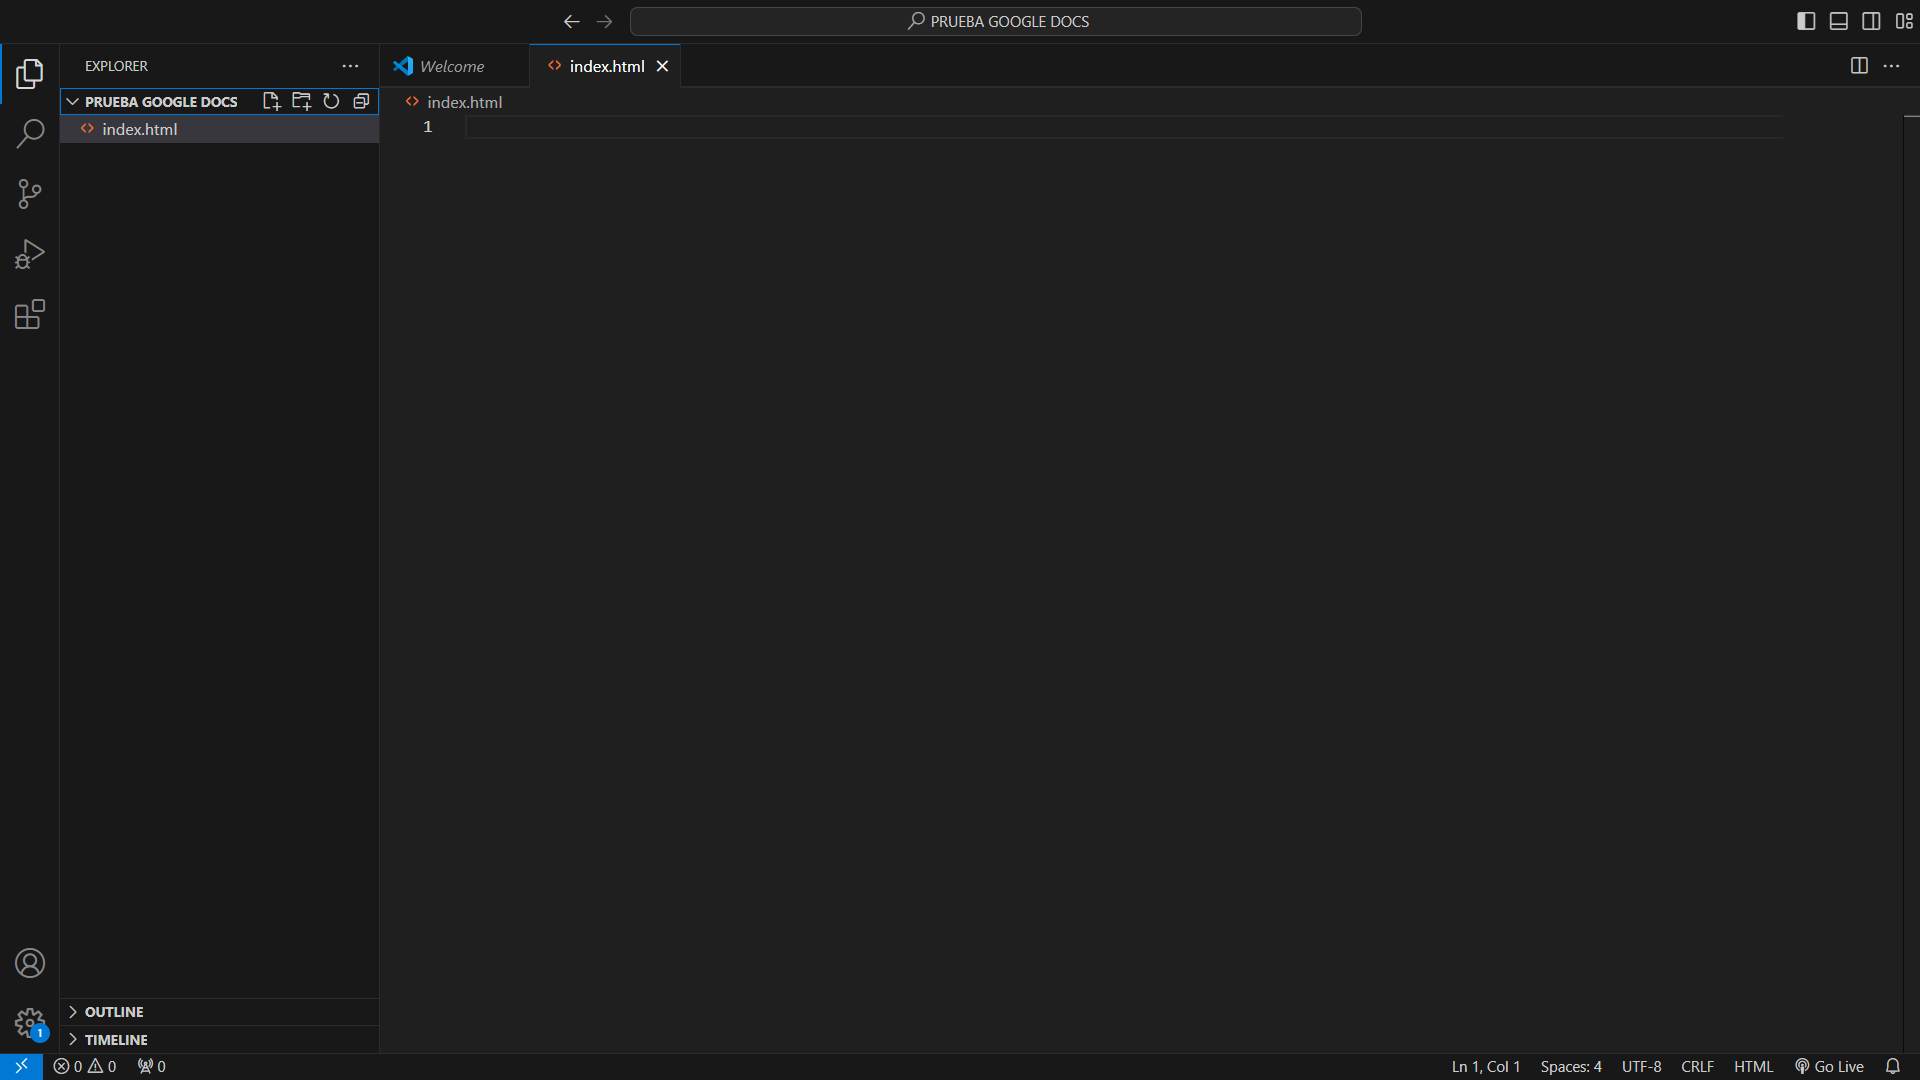1920x1080 pixels.
Task: Create a new file in explorer
Action: pos(271,101)
